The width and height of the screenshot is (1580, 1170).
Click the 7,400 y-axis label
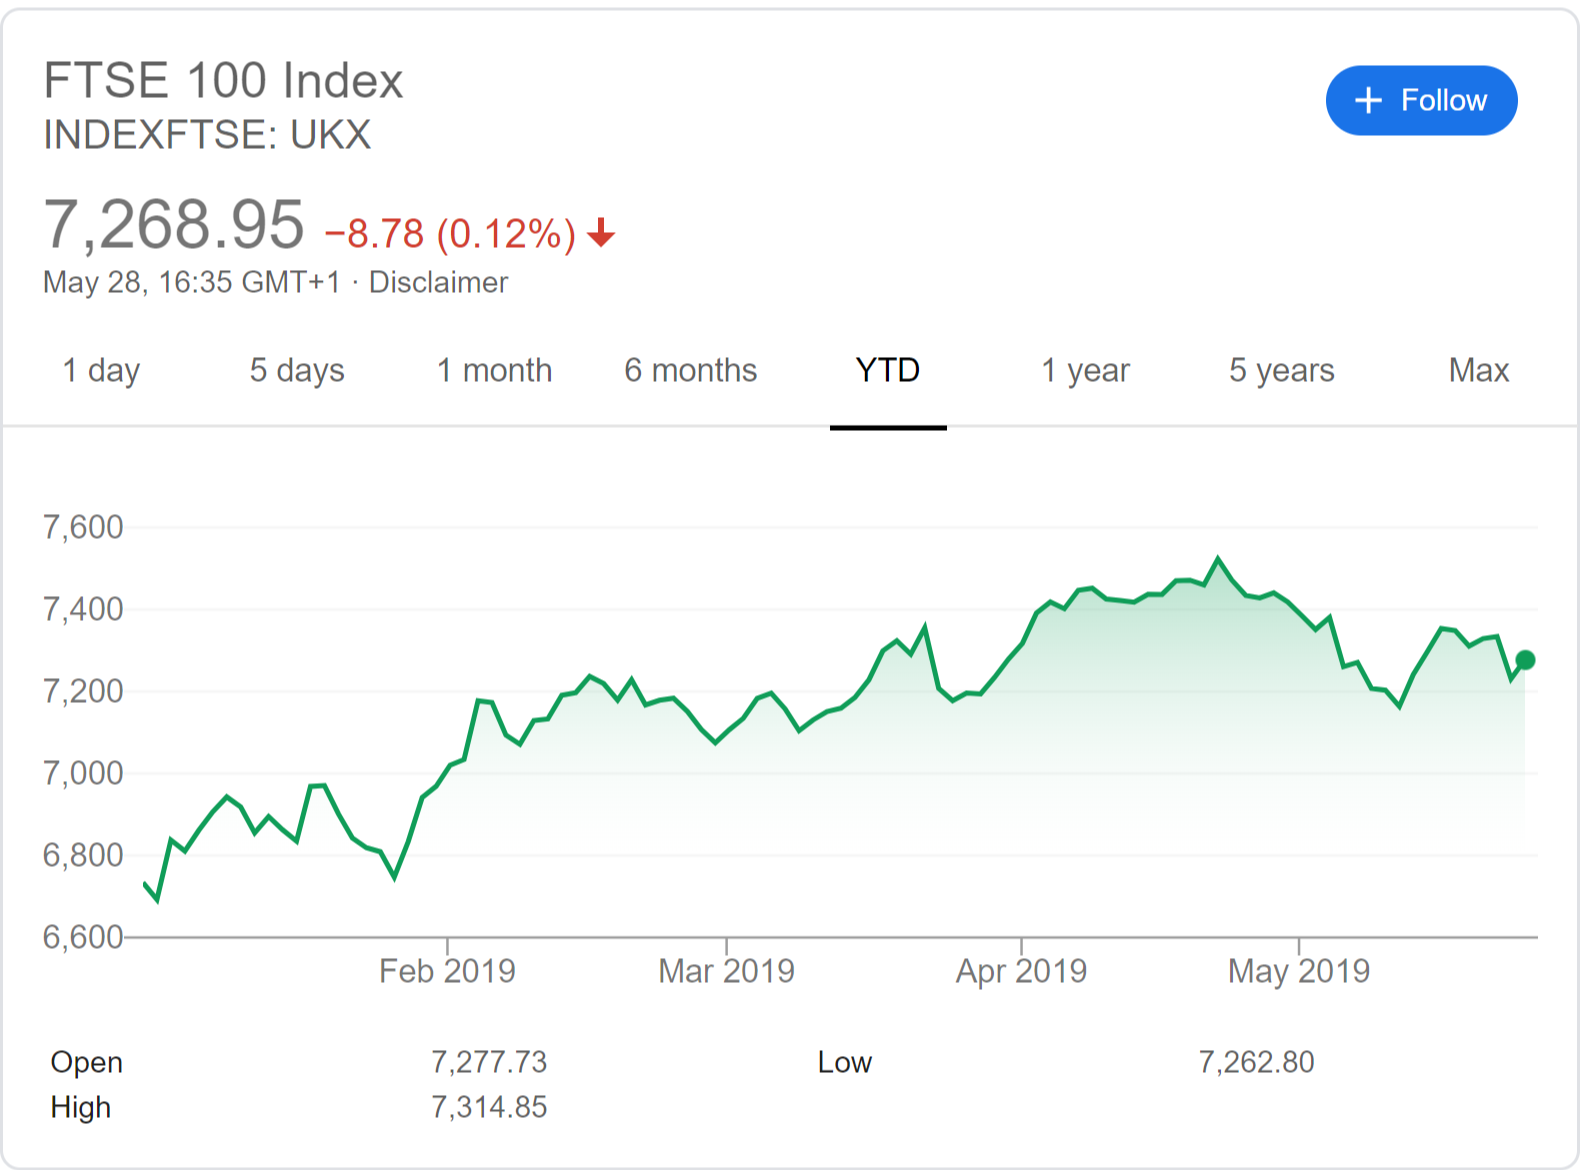[x=83, y=609]
